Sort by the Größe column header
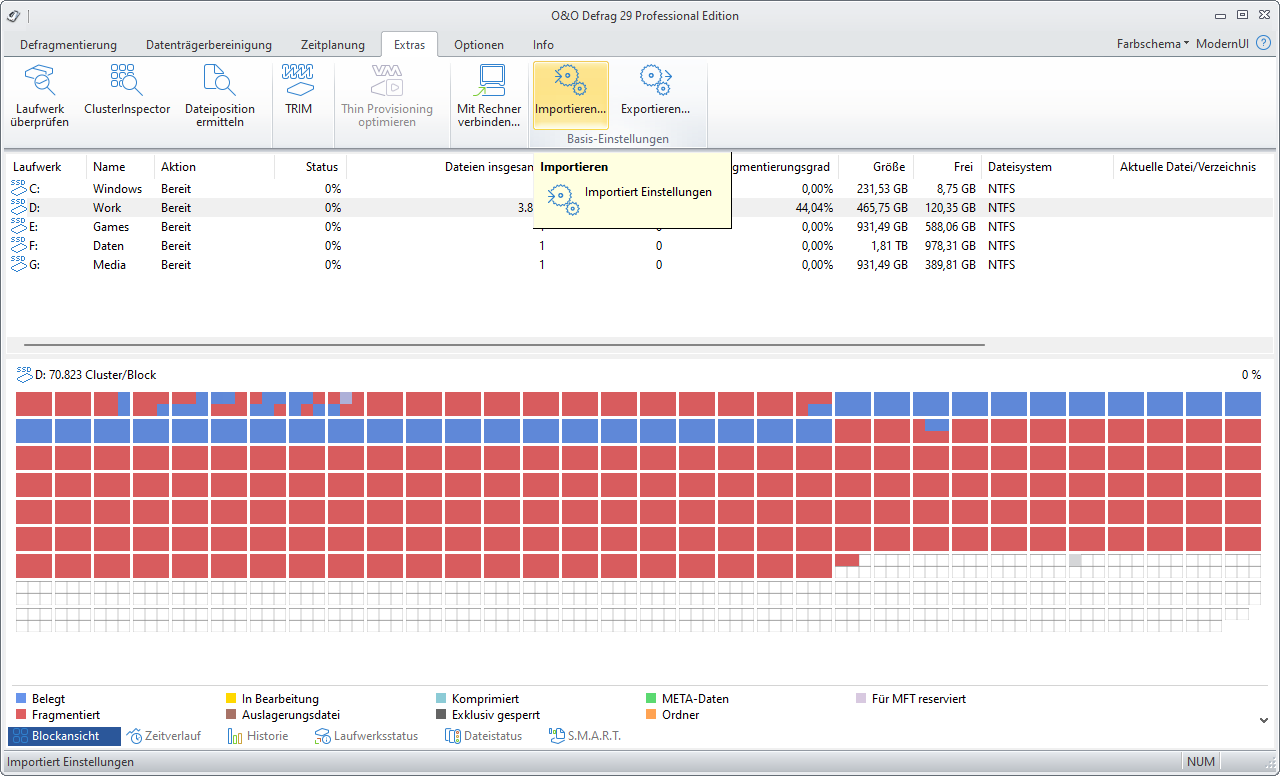The image size is (1280, 776). point(876,167)
